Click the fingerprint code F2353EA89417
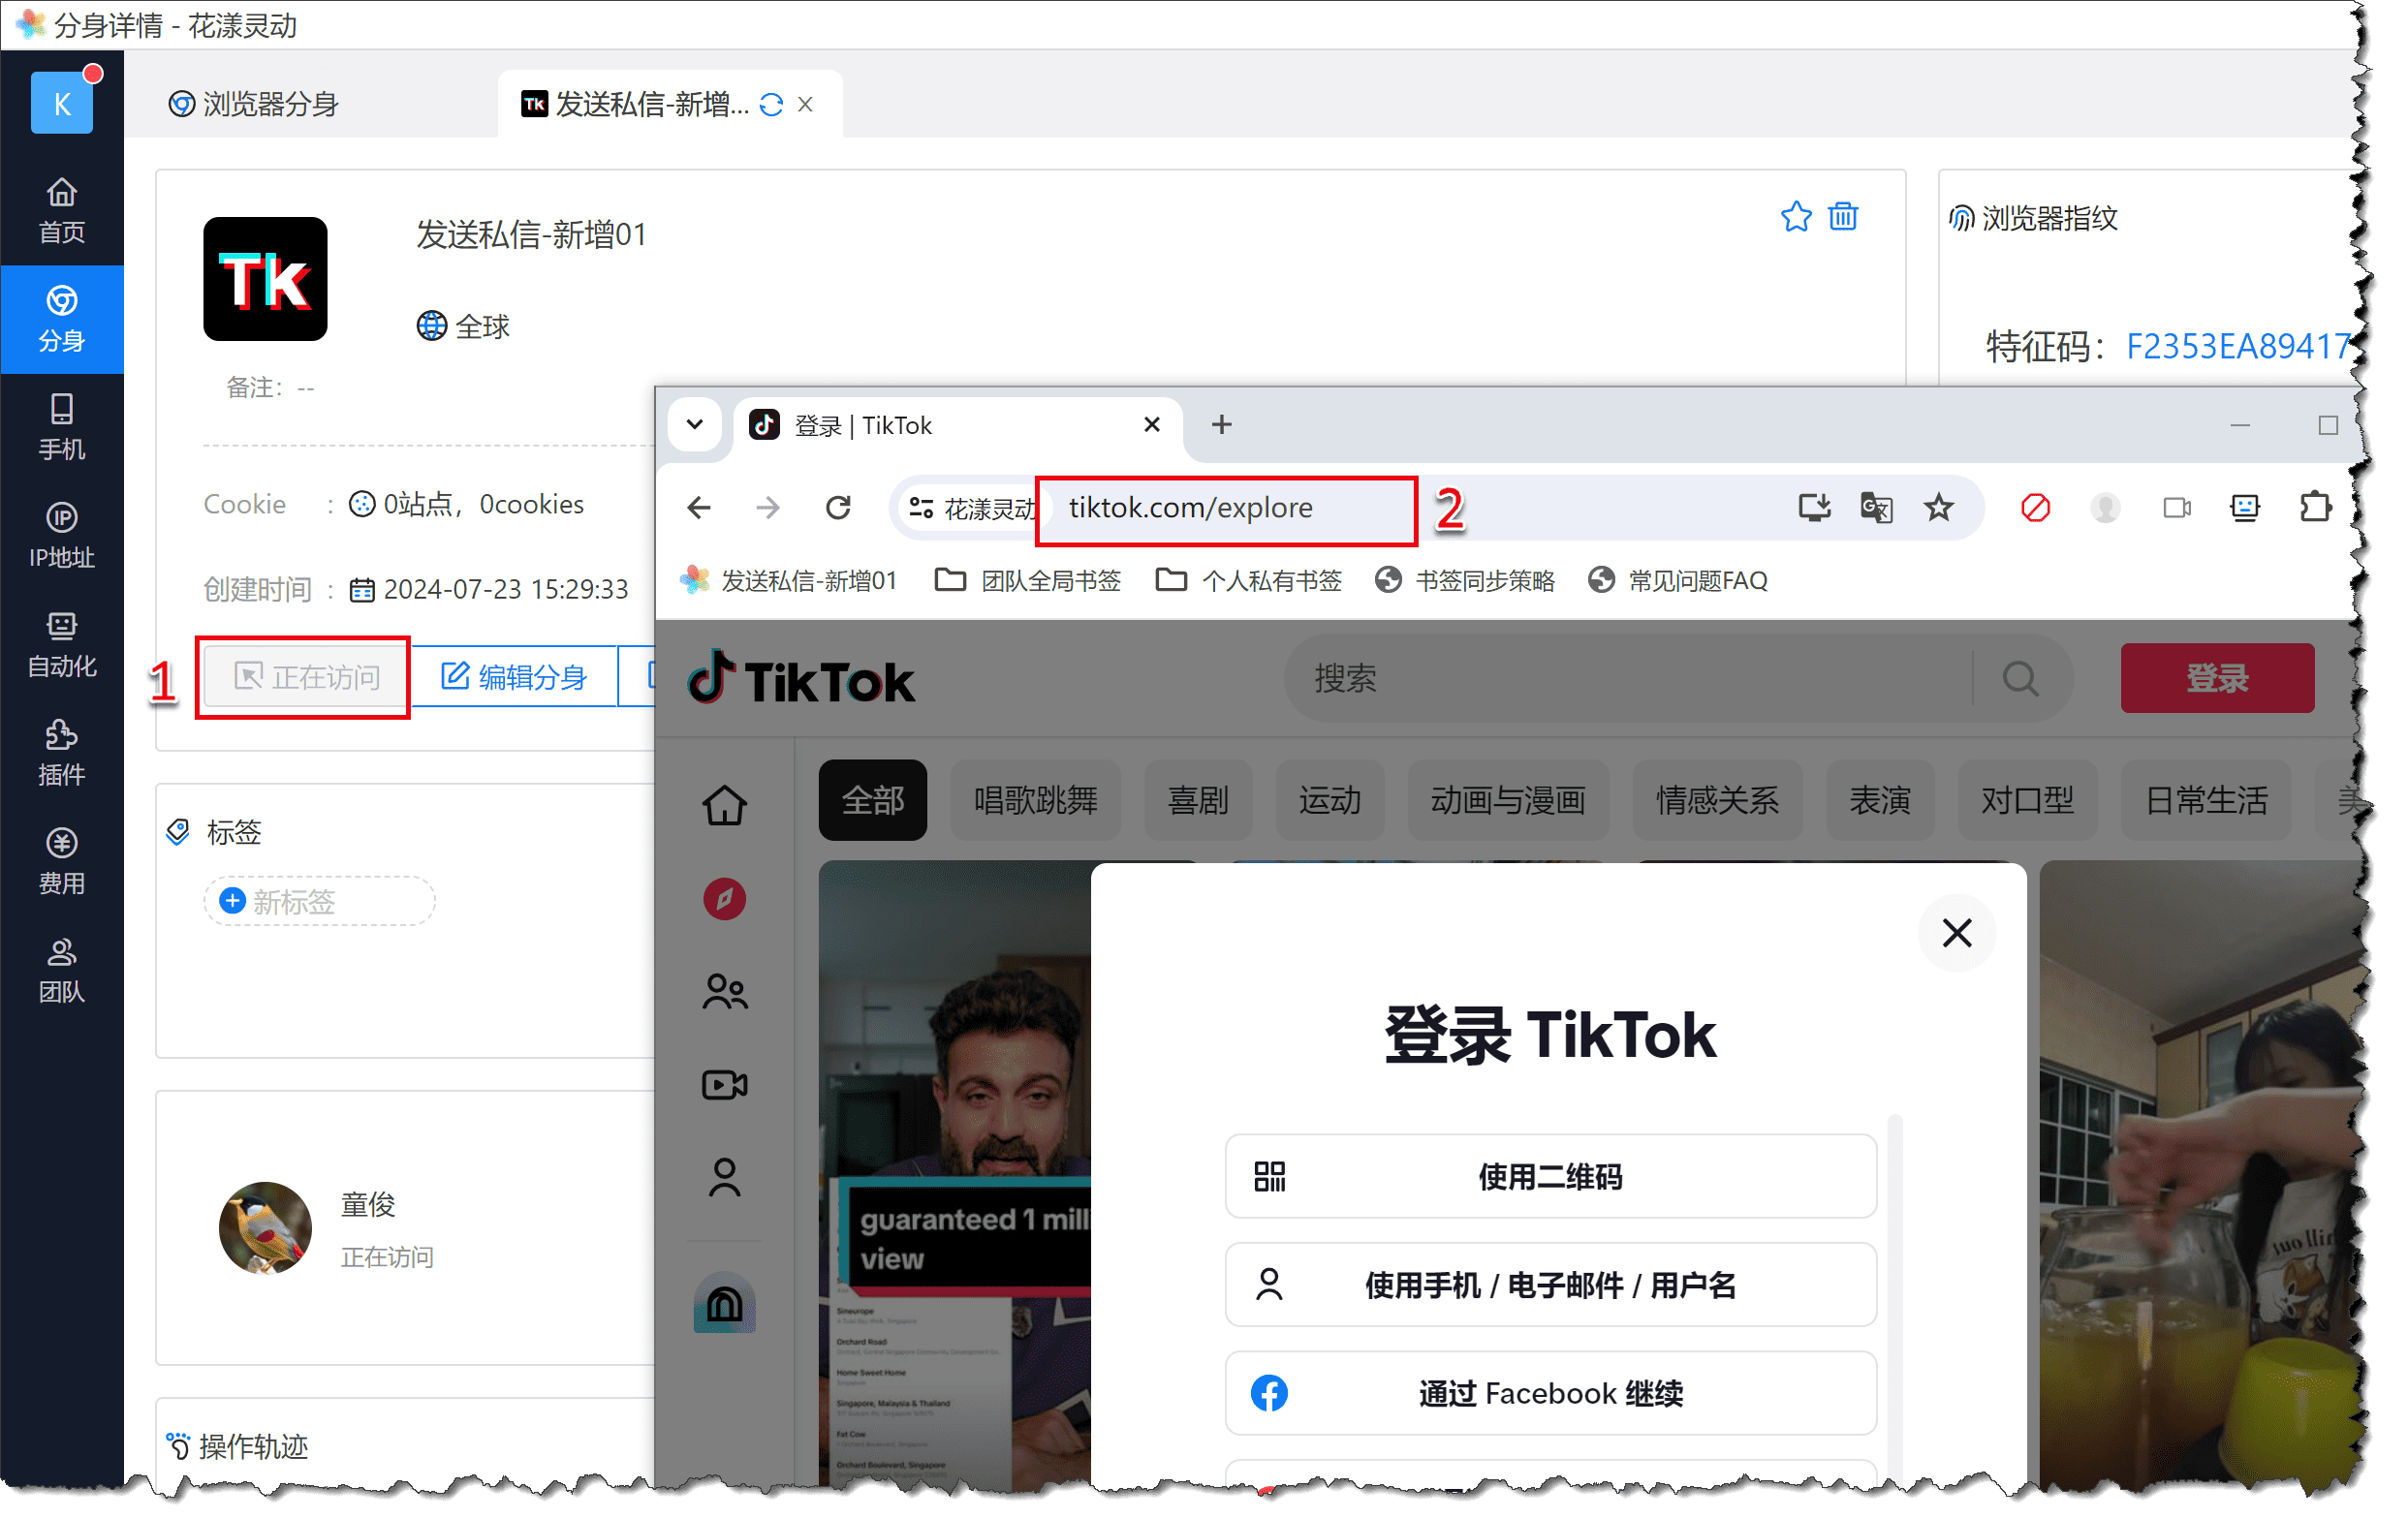This screenshot has height=1518, width=2408. coord(2238,346)
